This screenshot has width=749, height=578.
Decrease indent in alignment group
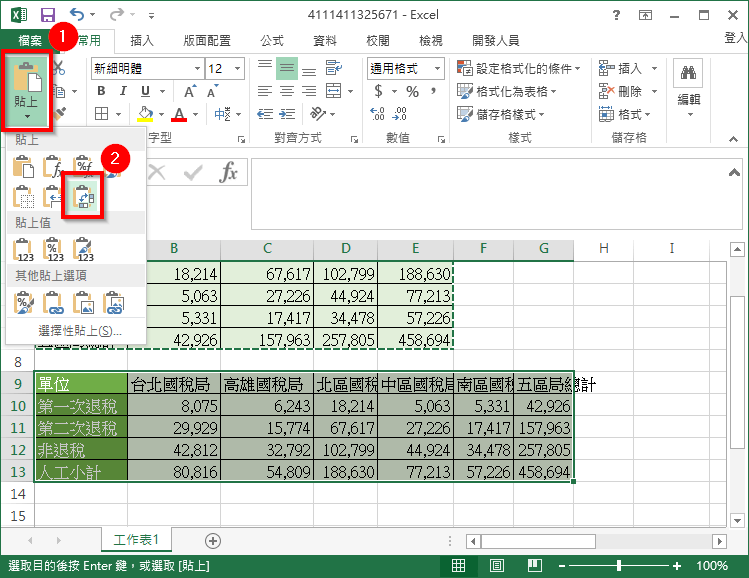265,114
